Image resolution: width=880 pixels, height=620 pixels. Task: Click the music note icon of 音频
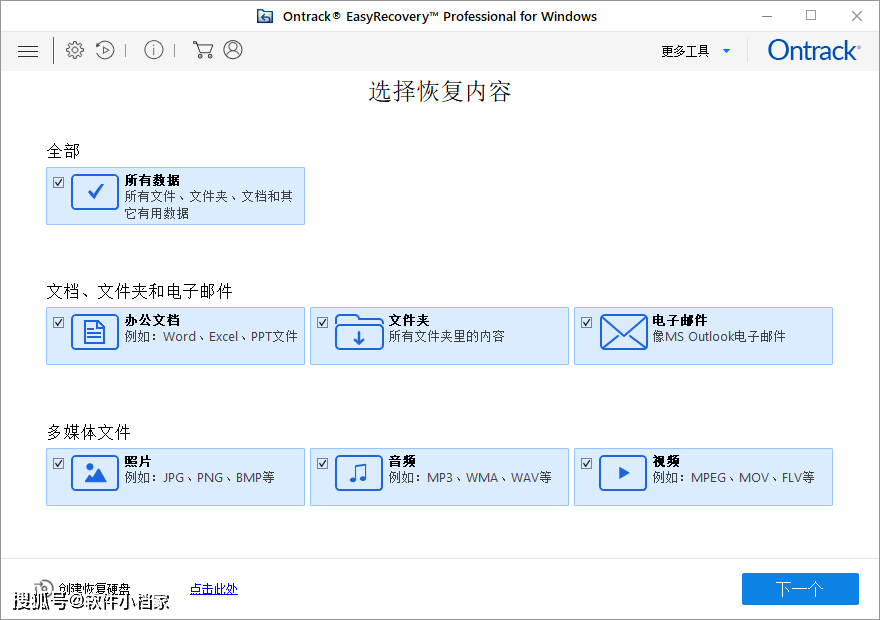pyautogui.click(x=359, y=473)
